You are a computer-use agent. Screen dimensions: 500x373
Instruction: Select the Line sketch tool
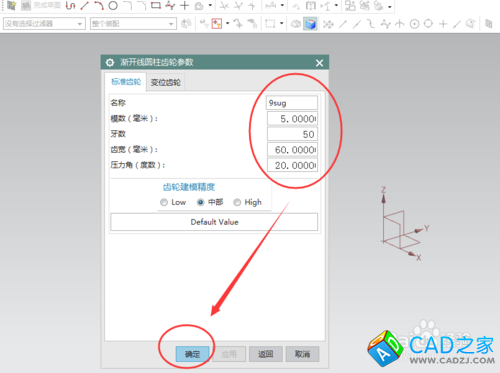click(84, 5)
